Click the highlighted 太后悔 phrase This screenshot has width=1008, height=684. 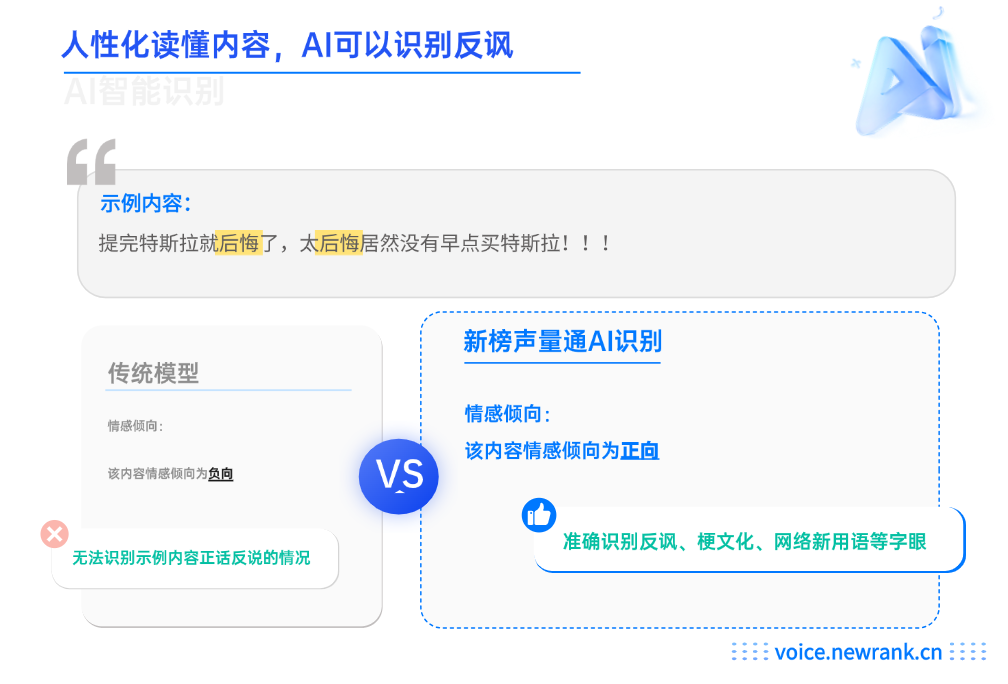(331, 243)
